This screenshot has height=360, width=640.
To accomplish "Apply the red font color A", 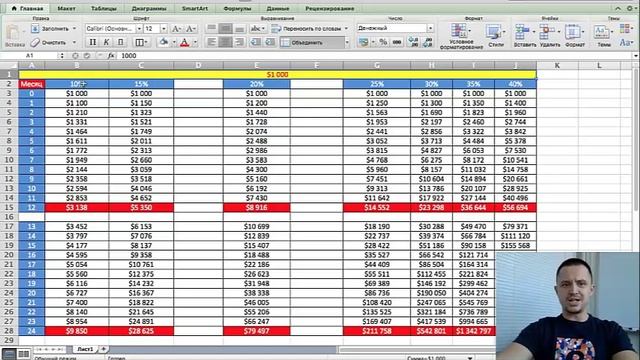I will [x=184, y=42].
